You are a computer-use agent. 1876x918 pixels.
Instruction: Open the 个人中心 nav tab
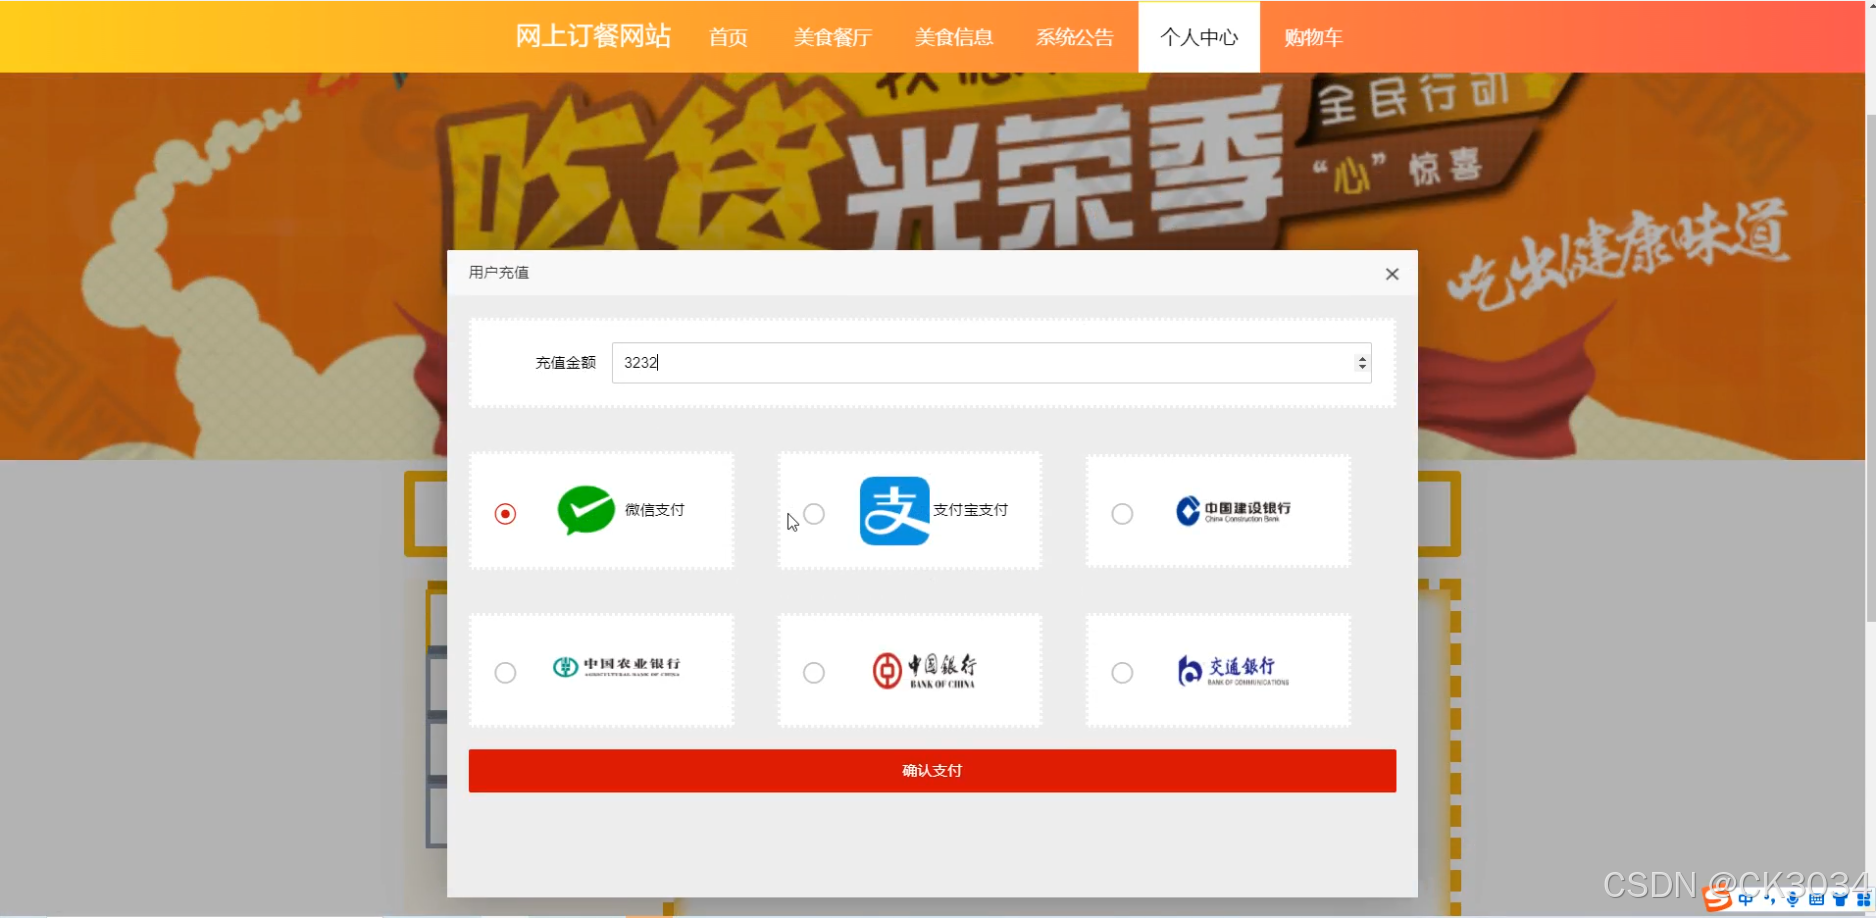click(x=1199, y=37)
